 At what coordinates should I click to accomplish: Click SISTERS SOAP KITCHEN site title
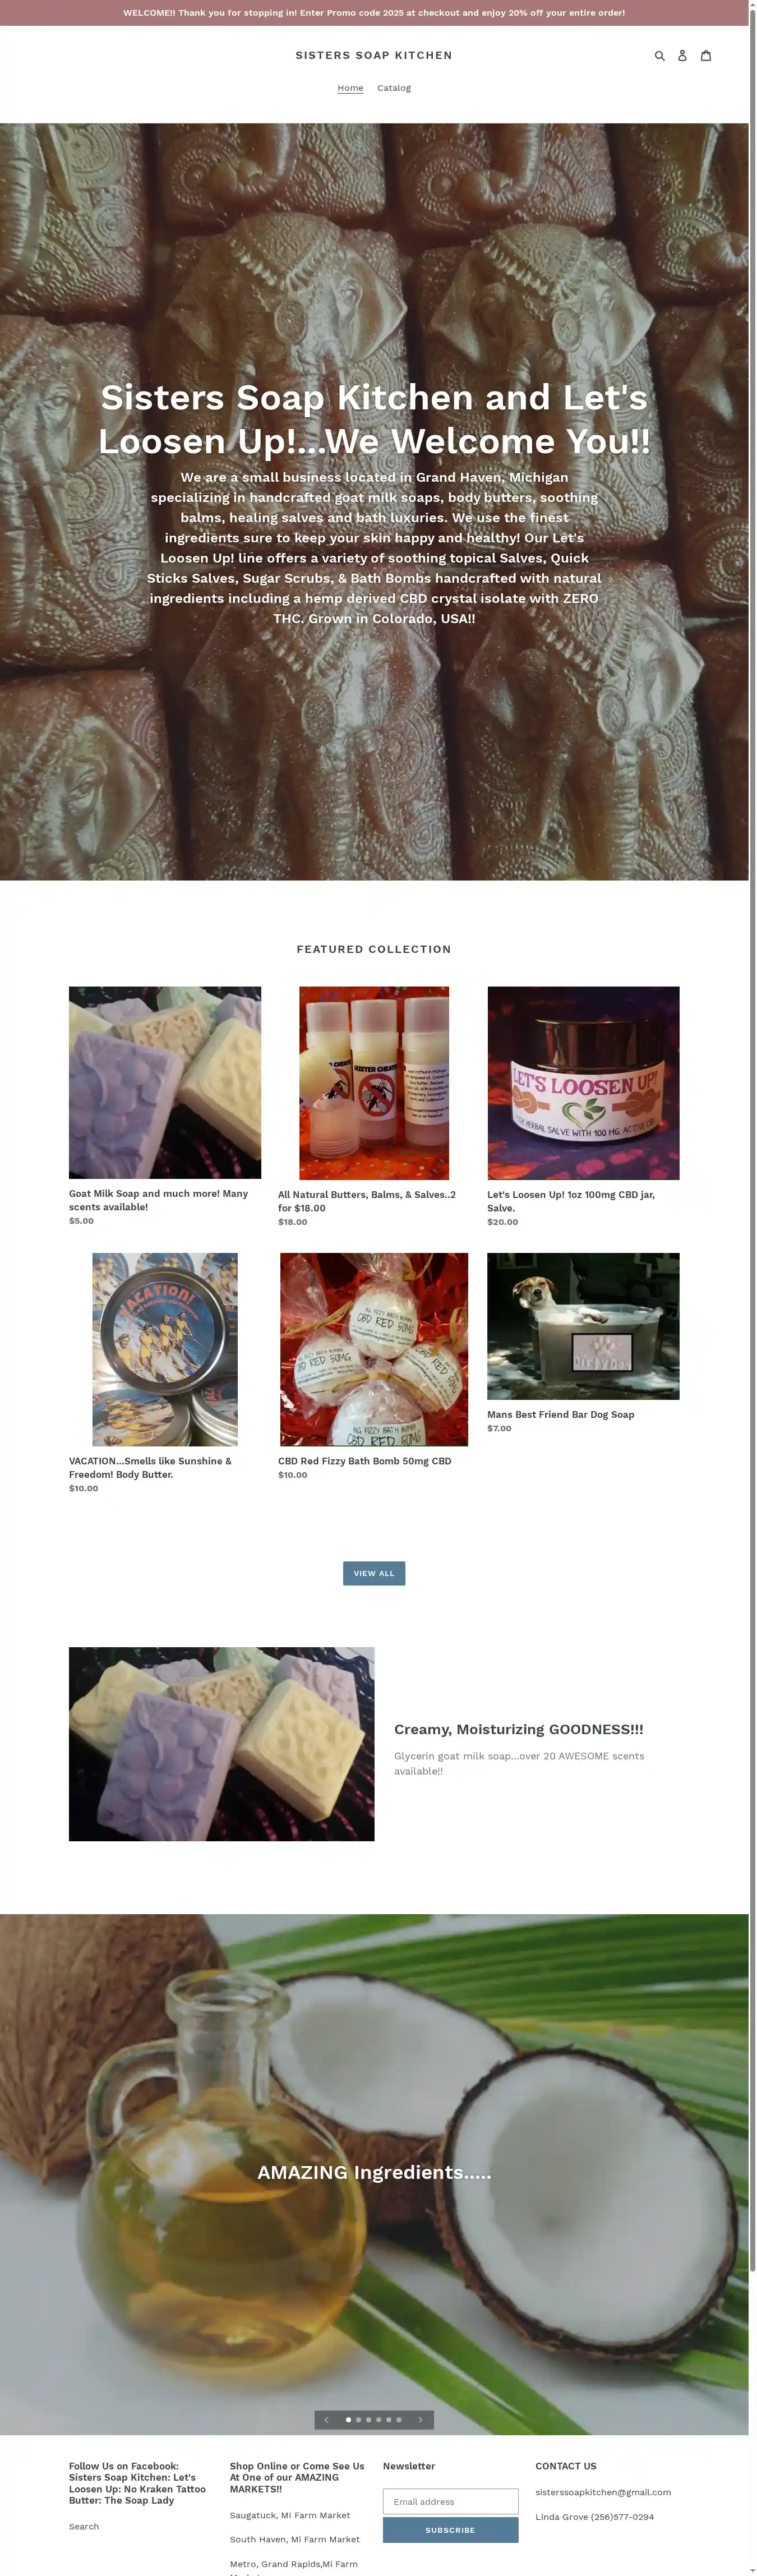(x=374, y=56)
